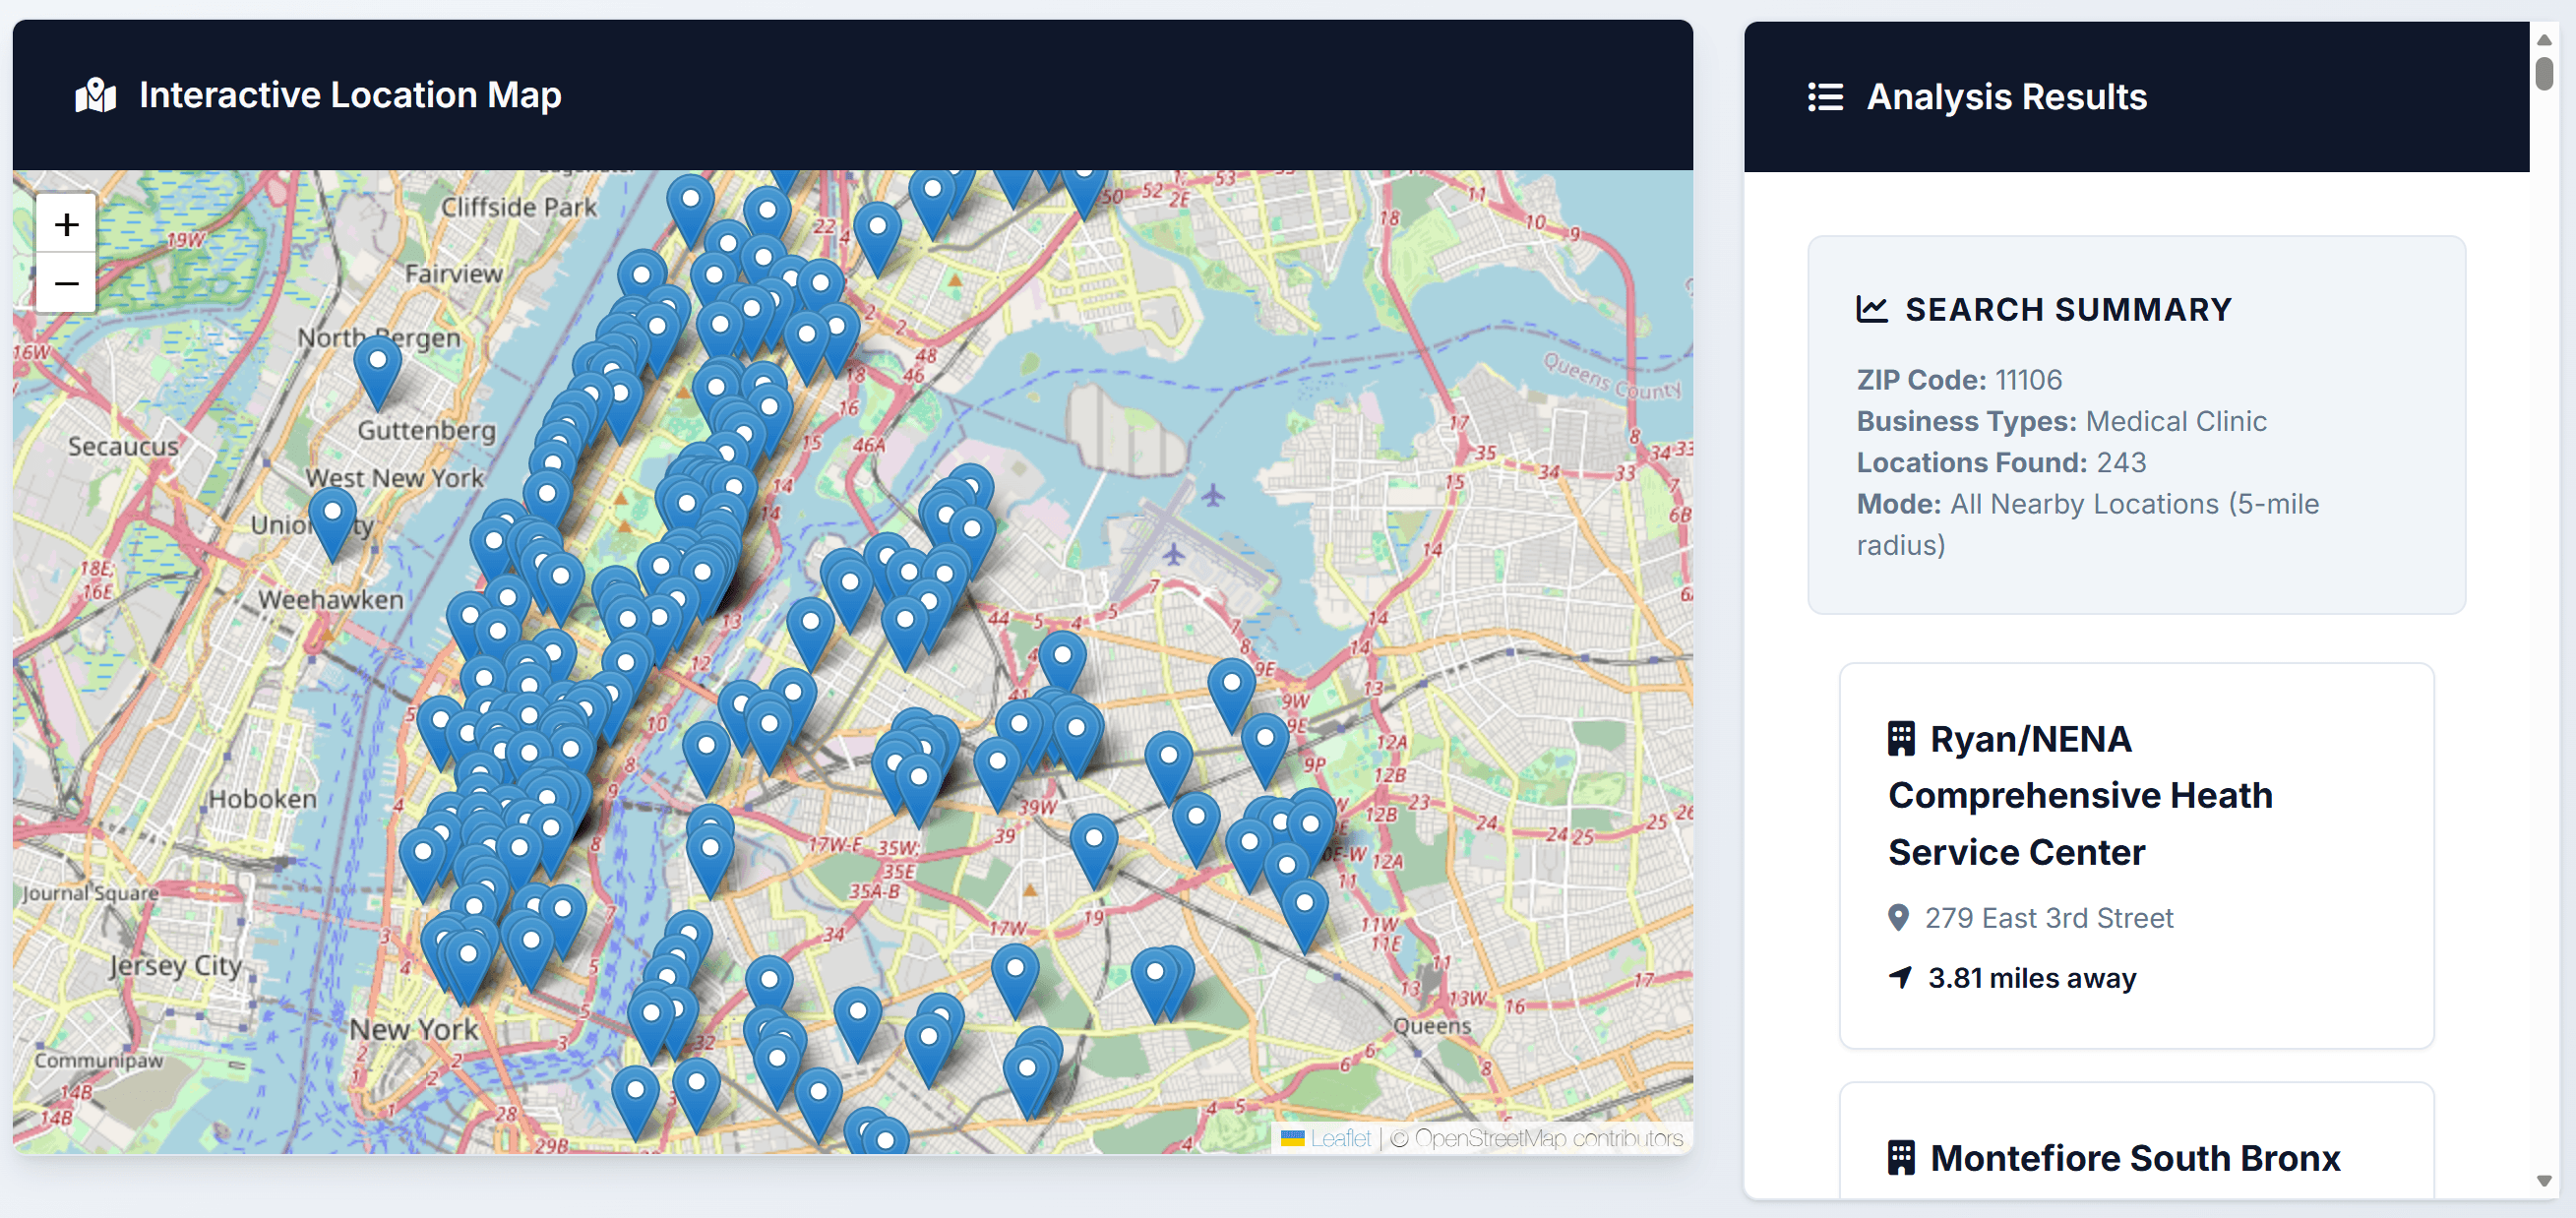Click the map zoom in plus button
Viewport: 2576px width, 1218px height.
tap(66, 224)
